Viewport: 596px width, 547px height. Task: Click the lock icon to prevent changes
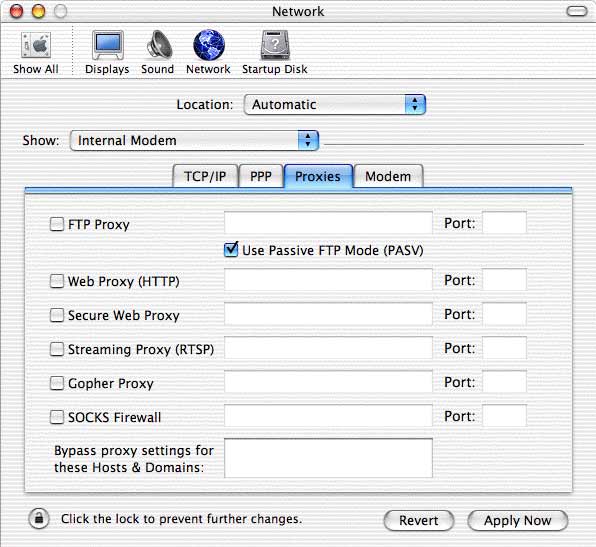pos(39,518)
